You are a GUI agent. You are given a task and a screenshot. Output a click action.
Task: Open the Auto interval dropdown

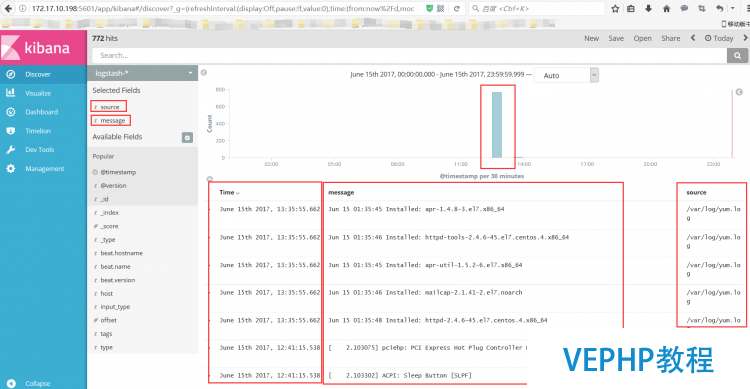click(566, 75)
